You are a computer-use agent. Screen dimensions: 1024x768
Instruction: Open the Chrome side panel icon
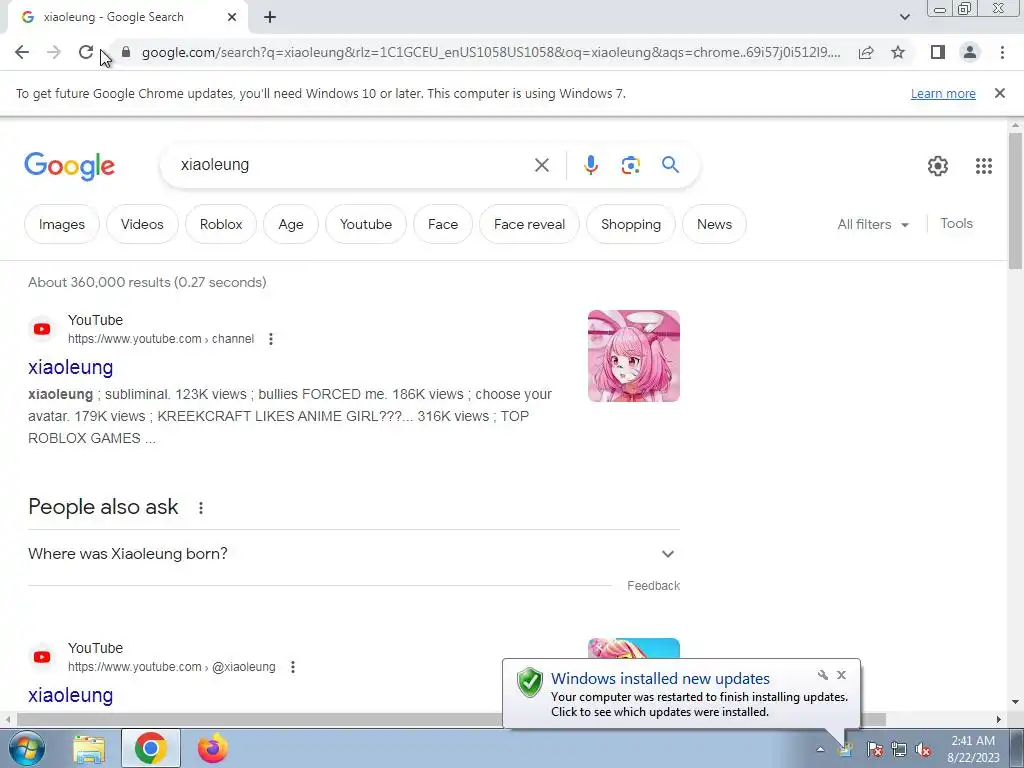tap(938, 52)
